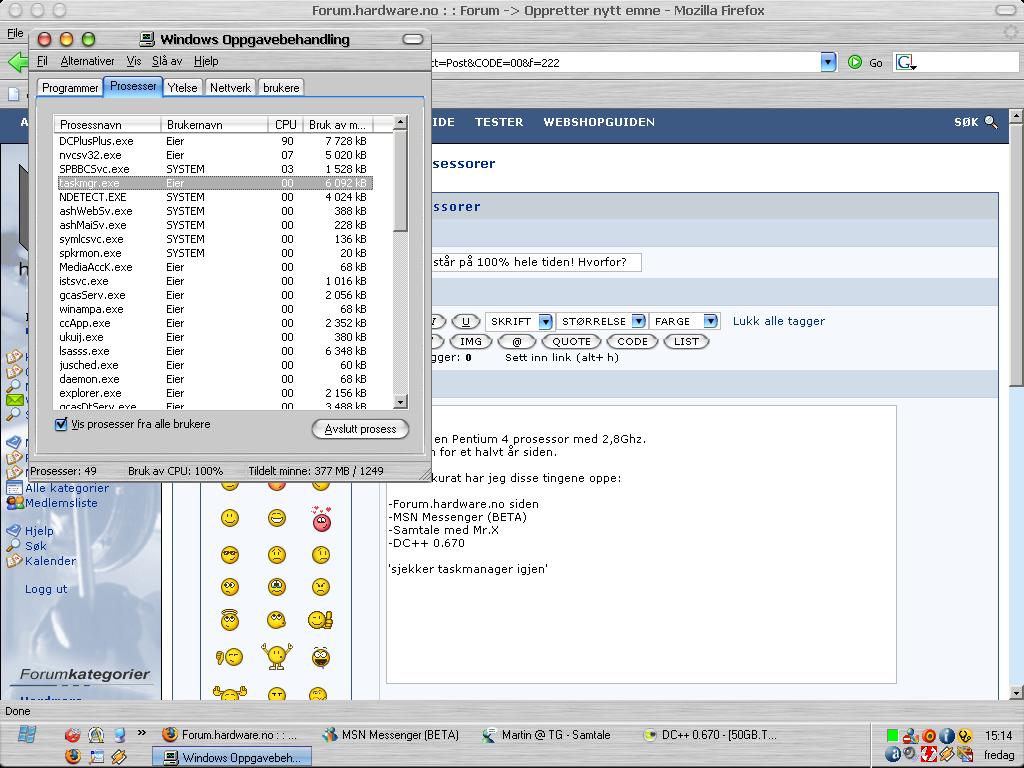Insert the sunglasses cool emoticon
The image size is (1024, 768).
[230, 555]
